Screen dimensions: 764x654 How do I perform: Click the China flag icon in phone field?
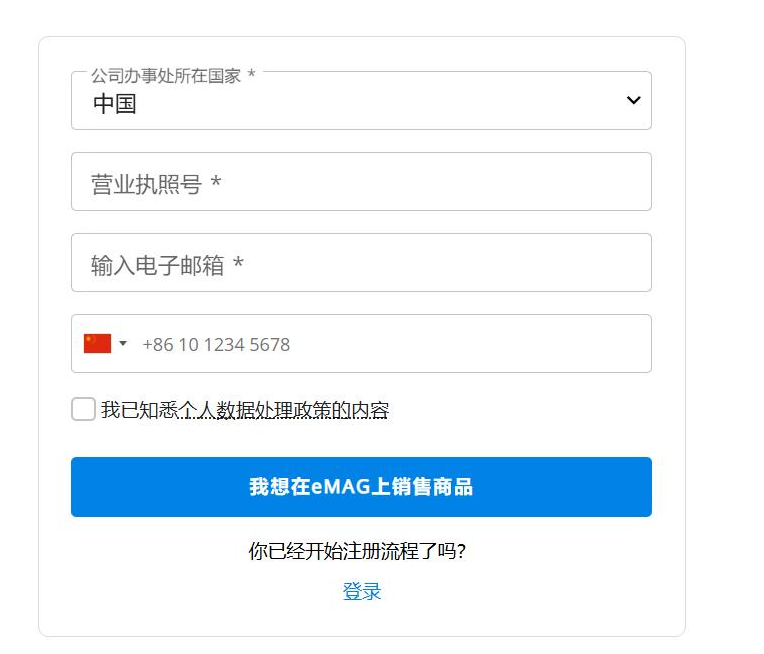tap(97, 344)
